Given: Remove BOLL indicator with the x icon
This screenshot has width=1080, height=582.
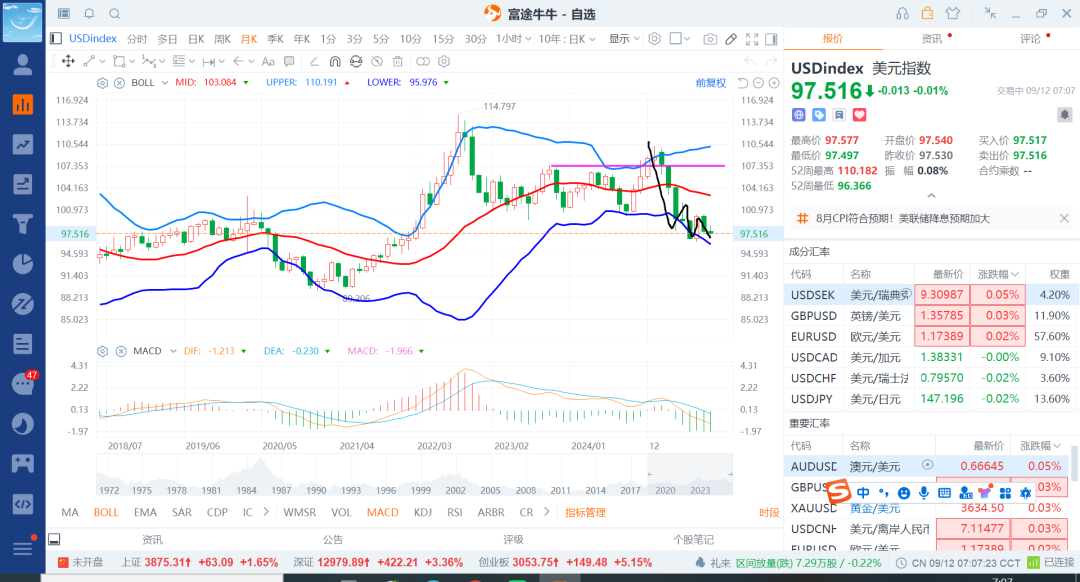Looking at the screenshot, I should (119, 83).
